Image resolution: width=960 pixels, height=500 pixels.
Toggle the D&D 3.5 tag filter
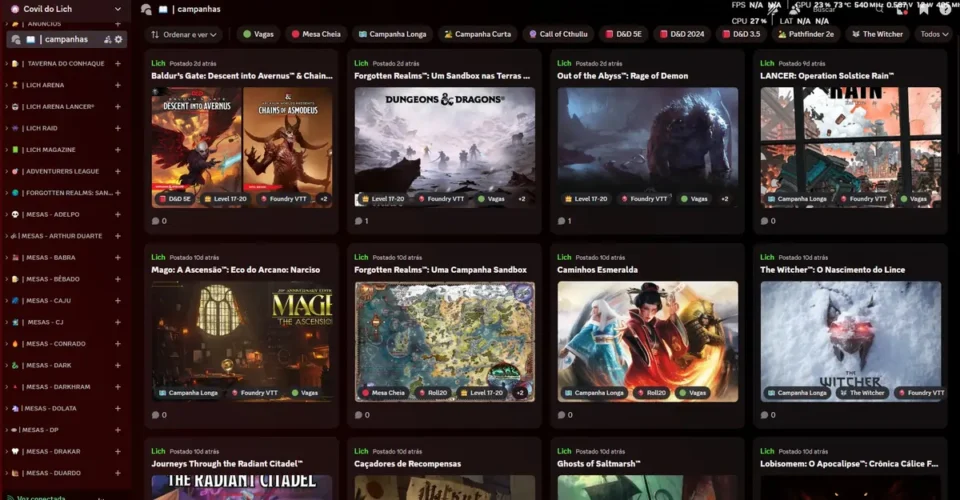741,34
